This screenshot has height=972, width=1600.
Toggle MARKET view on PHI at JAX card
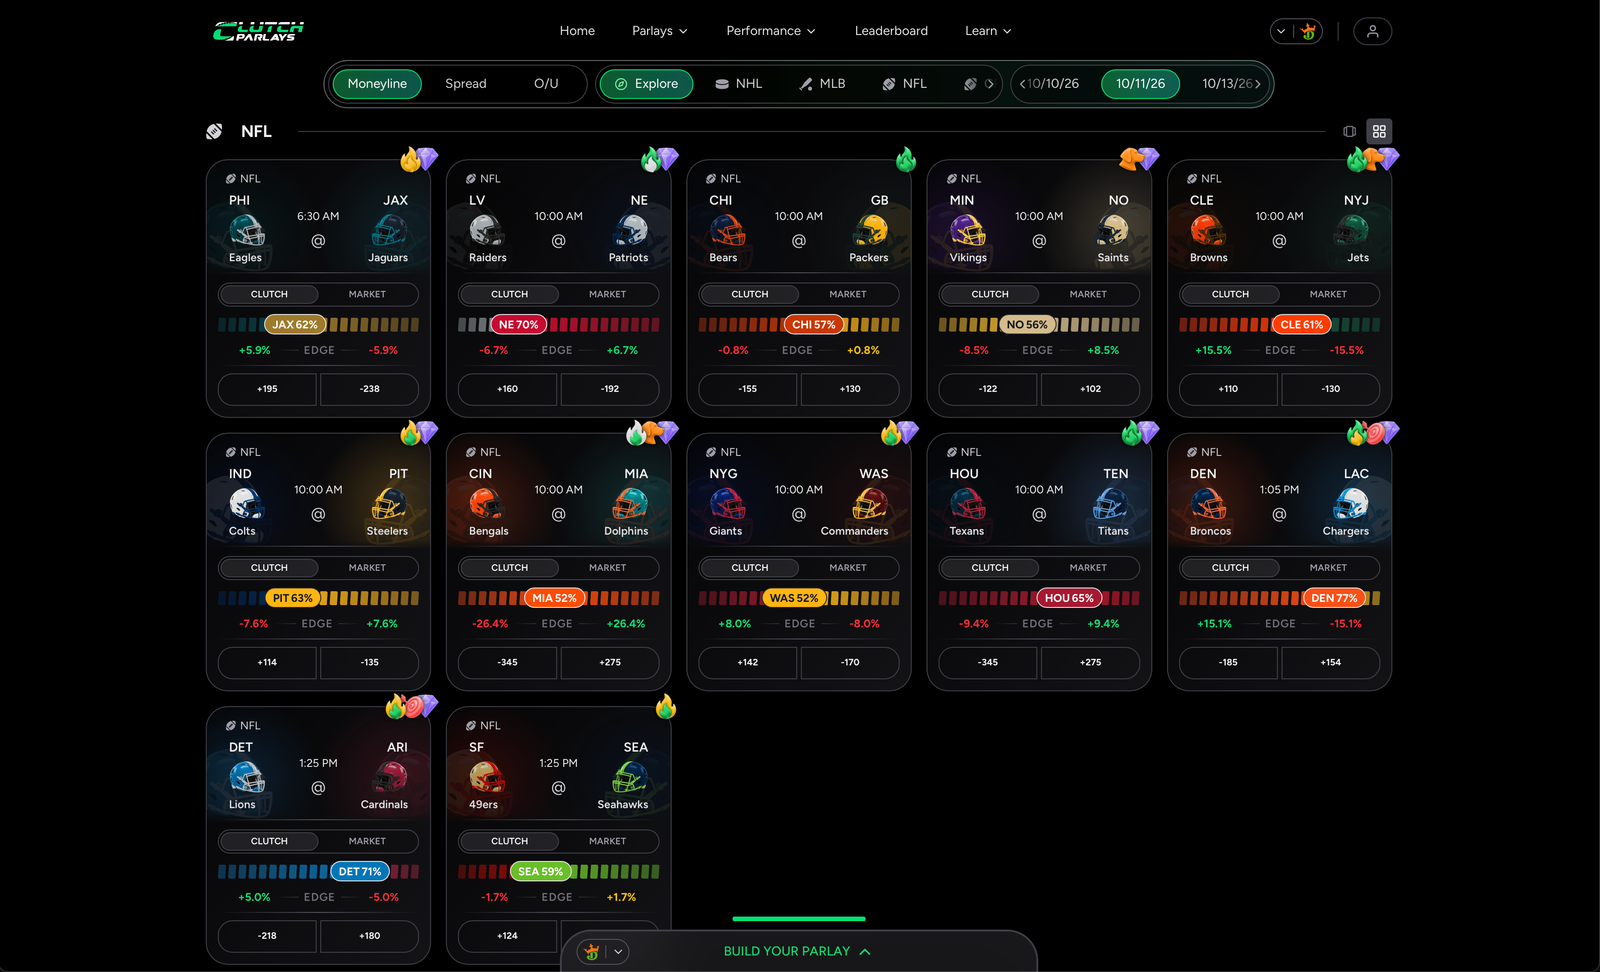click(x=367, y=294)
